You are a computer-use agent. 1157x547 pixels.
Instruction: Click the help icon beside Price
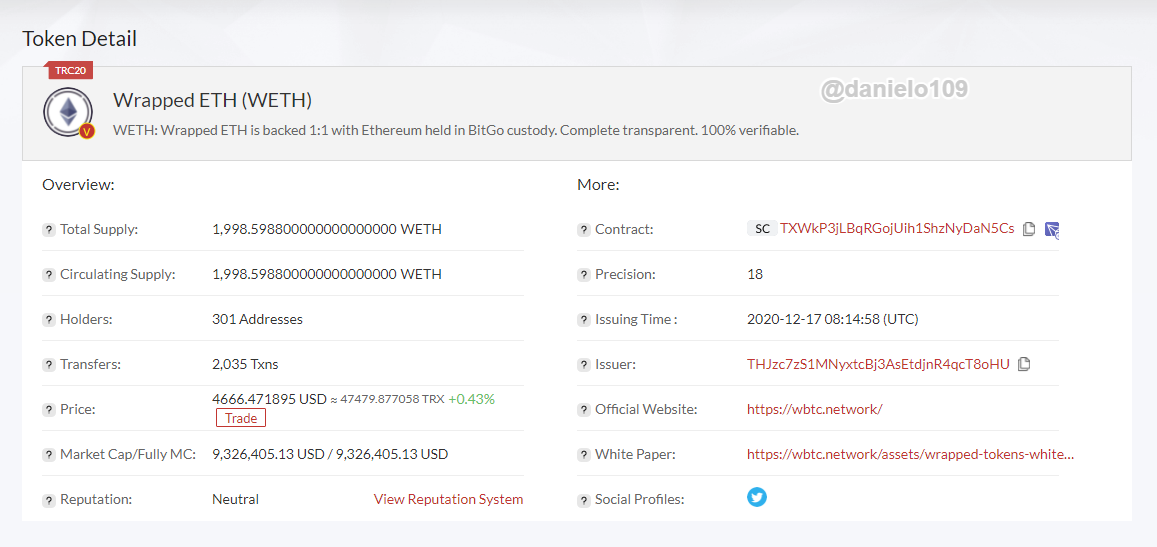coord(49,410)
